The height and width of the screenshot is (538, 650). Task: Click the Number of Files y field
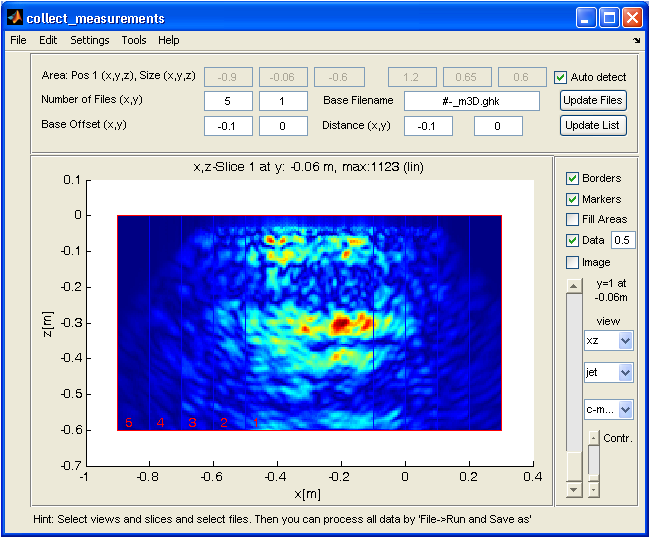click(283, 101)
